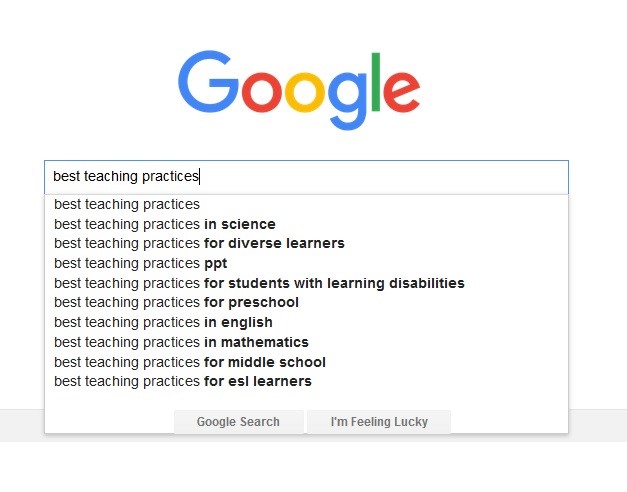Focus the empty right side of search box
Image resolution: width=627 pixels, height=492 pixels.
(x=400, y=177)
